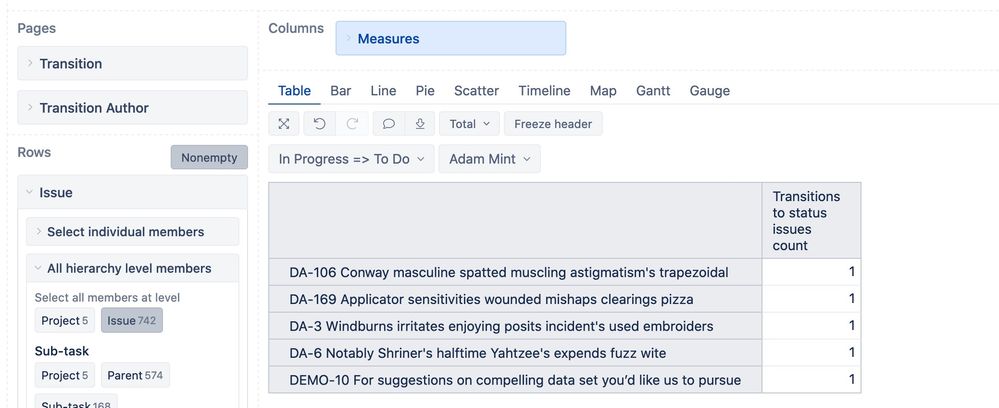Viewport: 999px width, 408px height.
Task: Switch to the Bar chart tab
Action: [341, 91]
